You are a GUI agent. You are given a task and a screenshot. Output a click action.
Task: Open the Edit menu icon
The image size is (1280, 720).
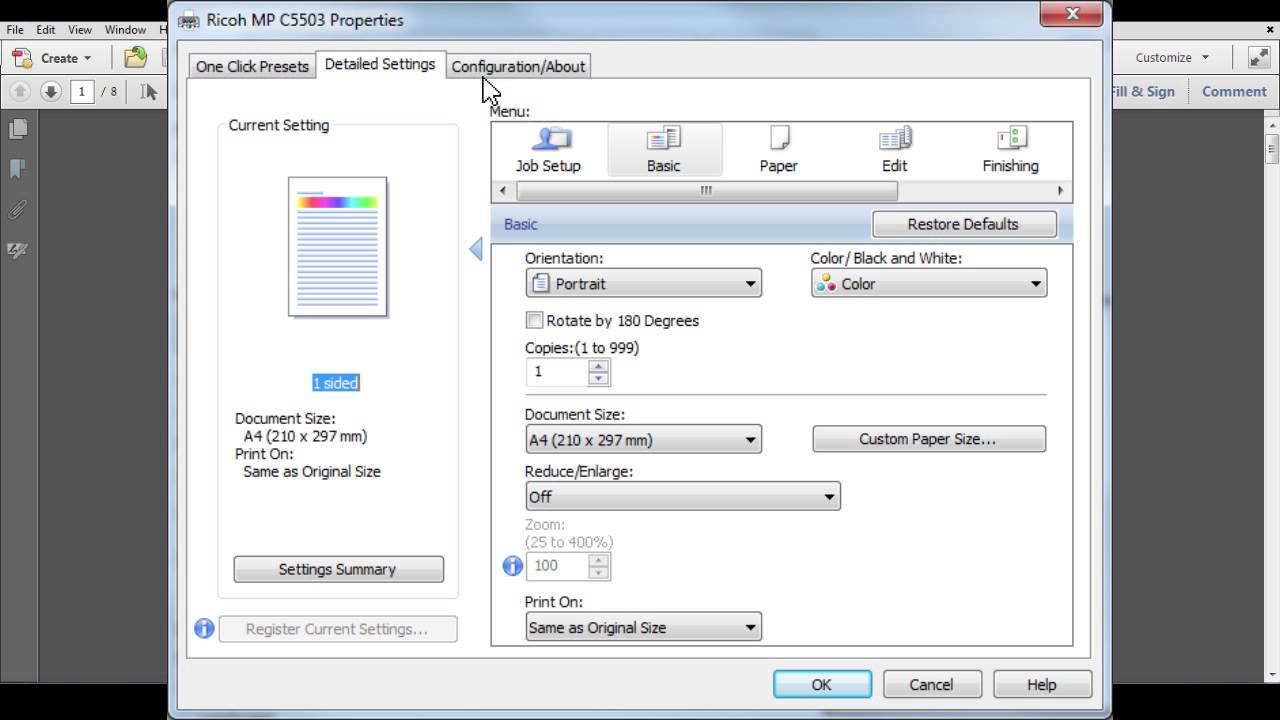[894, 150]
